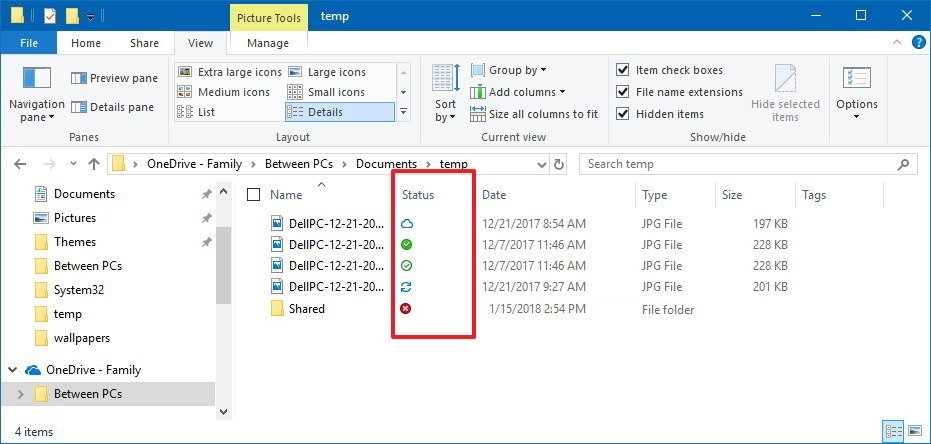Viewport: 931px width, 444px height.
Task: Click the red error status icon of Shared
Action: 406,308
